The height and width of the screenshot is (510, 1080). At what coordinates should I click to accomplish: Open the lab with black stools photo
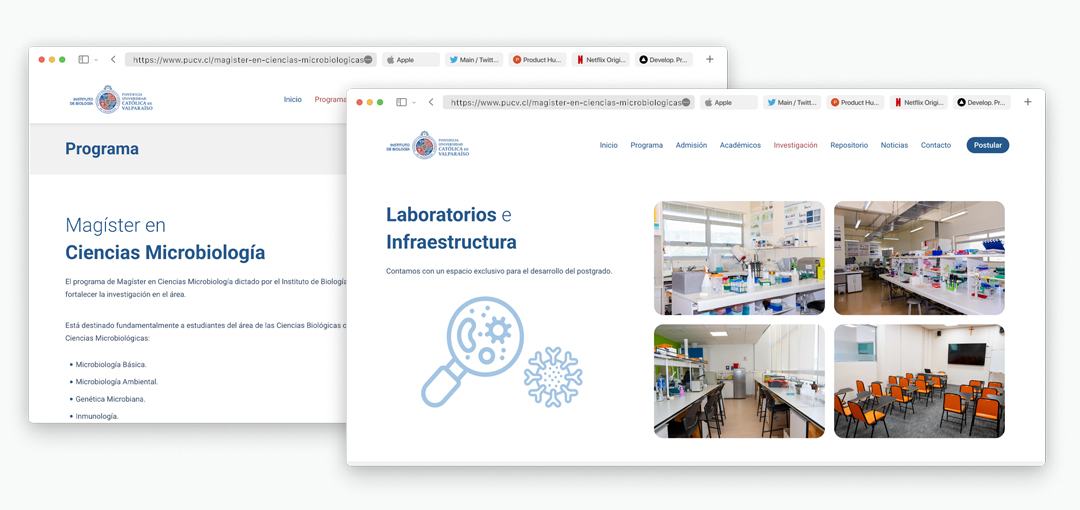tap(739, 381)
